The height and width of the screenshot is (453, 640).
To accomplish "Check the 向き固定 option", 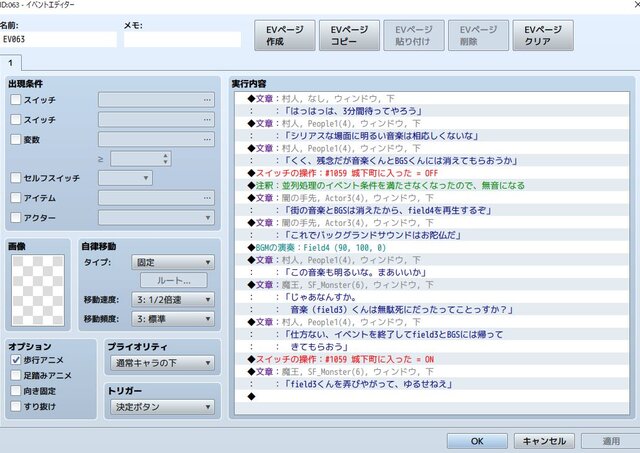I will (16, 391).
